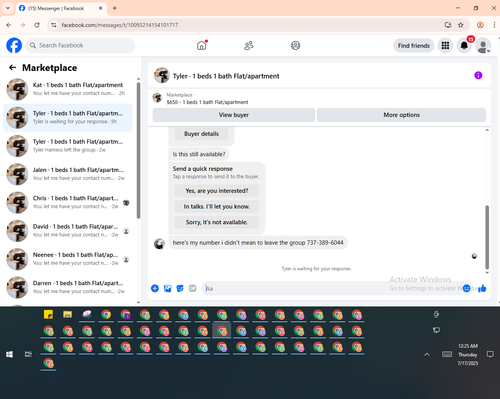Image resolution: width=500 pixels, height=399 pixels.
Task: Open the account profile picture menu
Action: pyautogui.click(x=483, y=45)
